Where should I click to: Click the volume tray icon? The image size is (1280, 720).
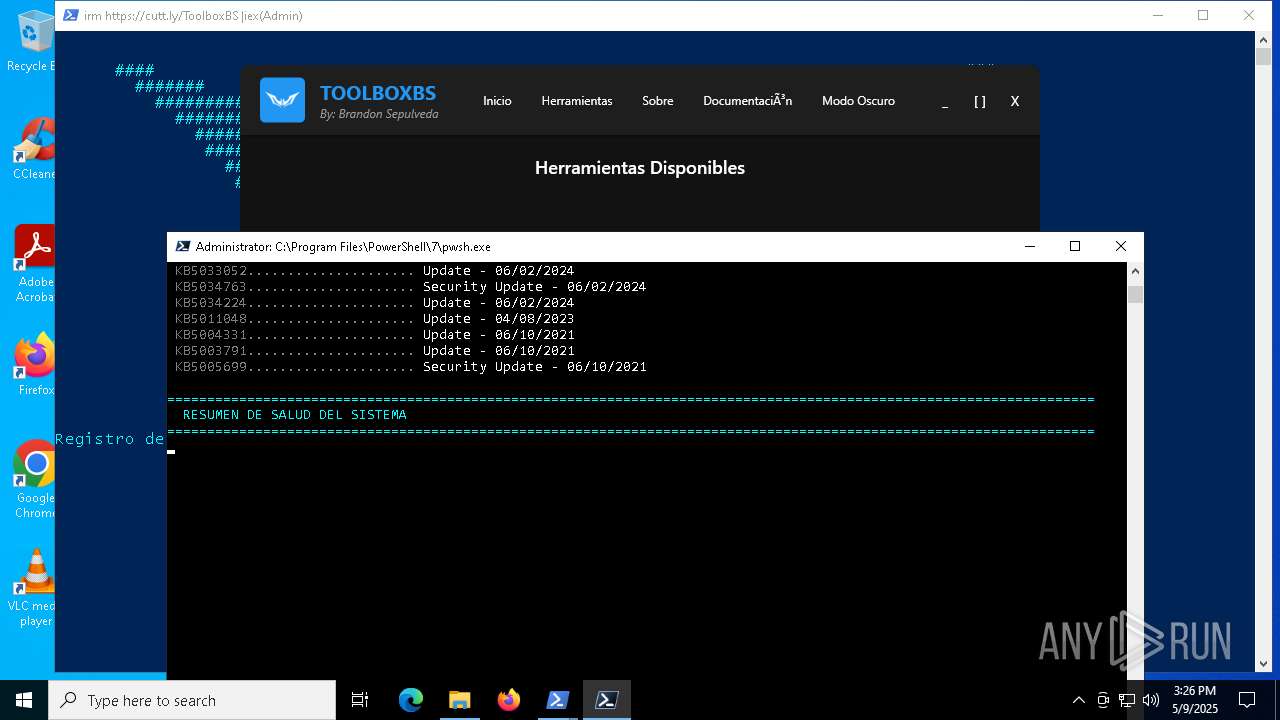pyautogui.click(x=1151, y=700)
